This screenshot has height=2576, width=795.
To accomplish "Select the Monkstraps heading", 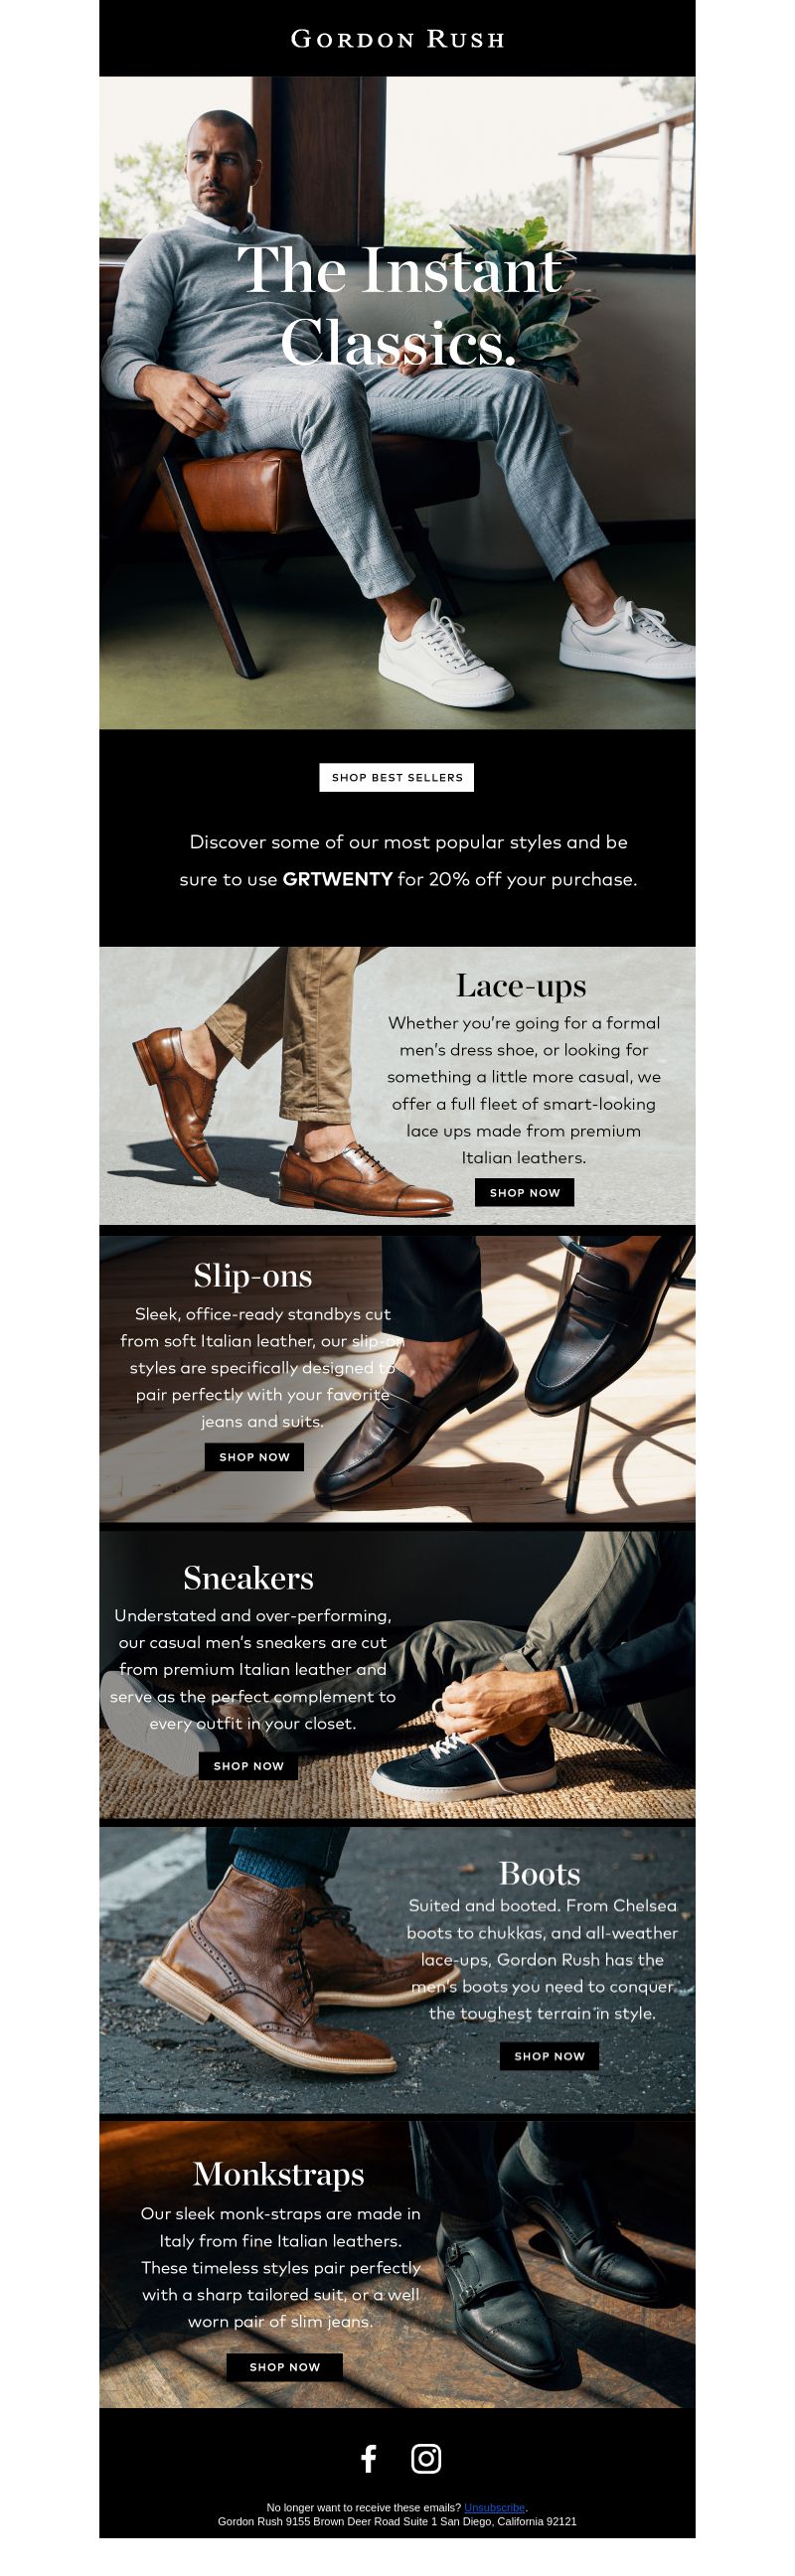I will tap(279, 2174).
